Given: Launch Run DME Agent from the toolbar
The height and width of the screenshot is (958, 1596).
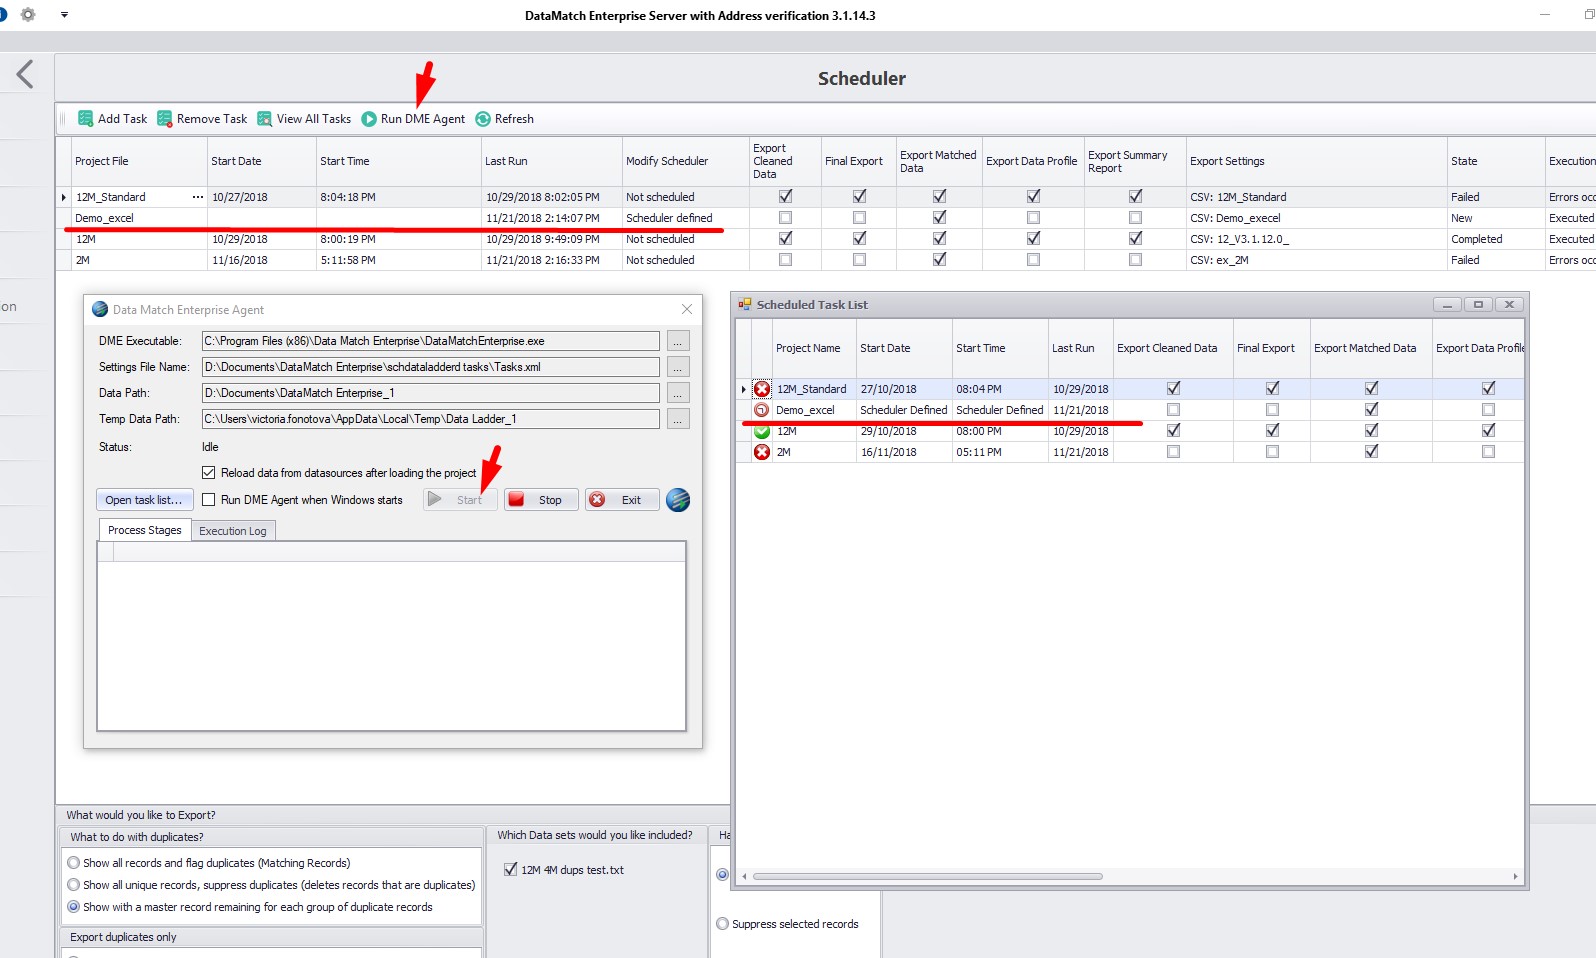Looking at the screenshot, I should [413, 119].
